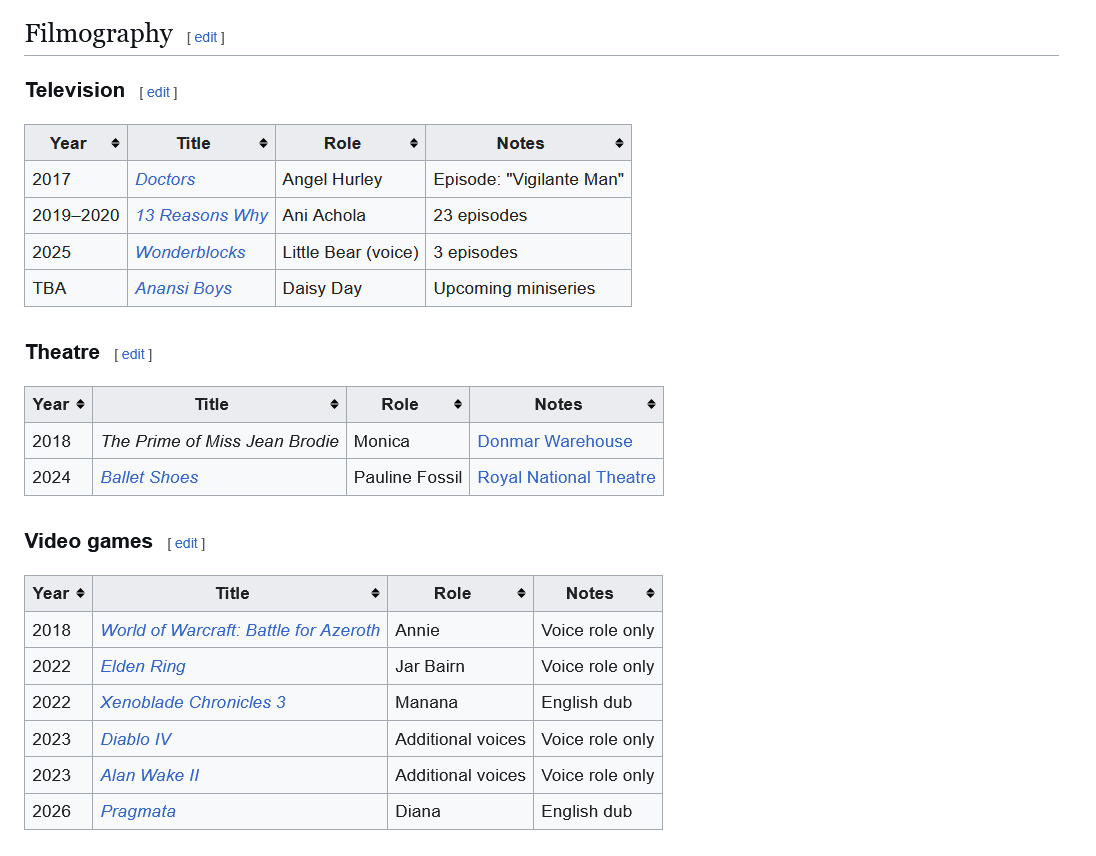Screen dimensions: 1096x856
Task: Click the Pauline Fossil role cell
Action: pyautogui.click(x=408, y=477)
